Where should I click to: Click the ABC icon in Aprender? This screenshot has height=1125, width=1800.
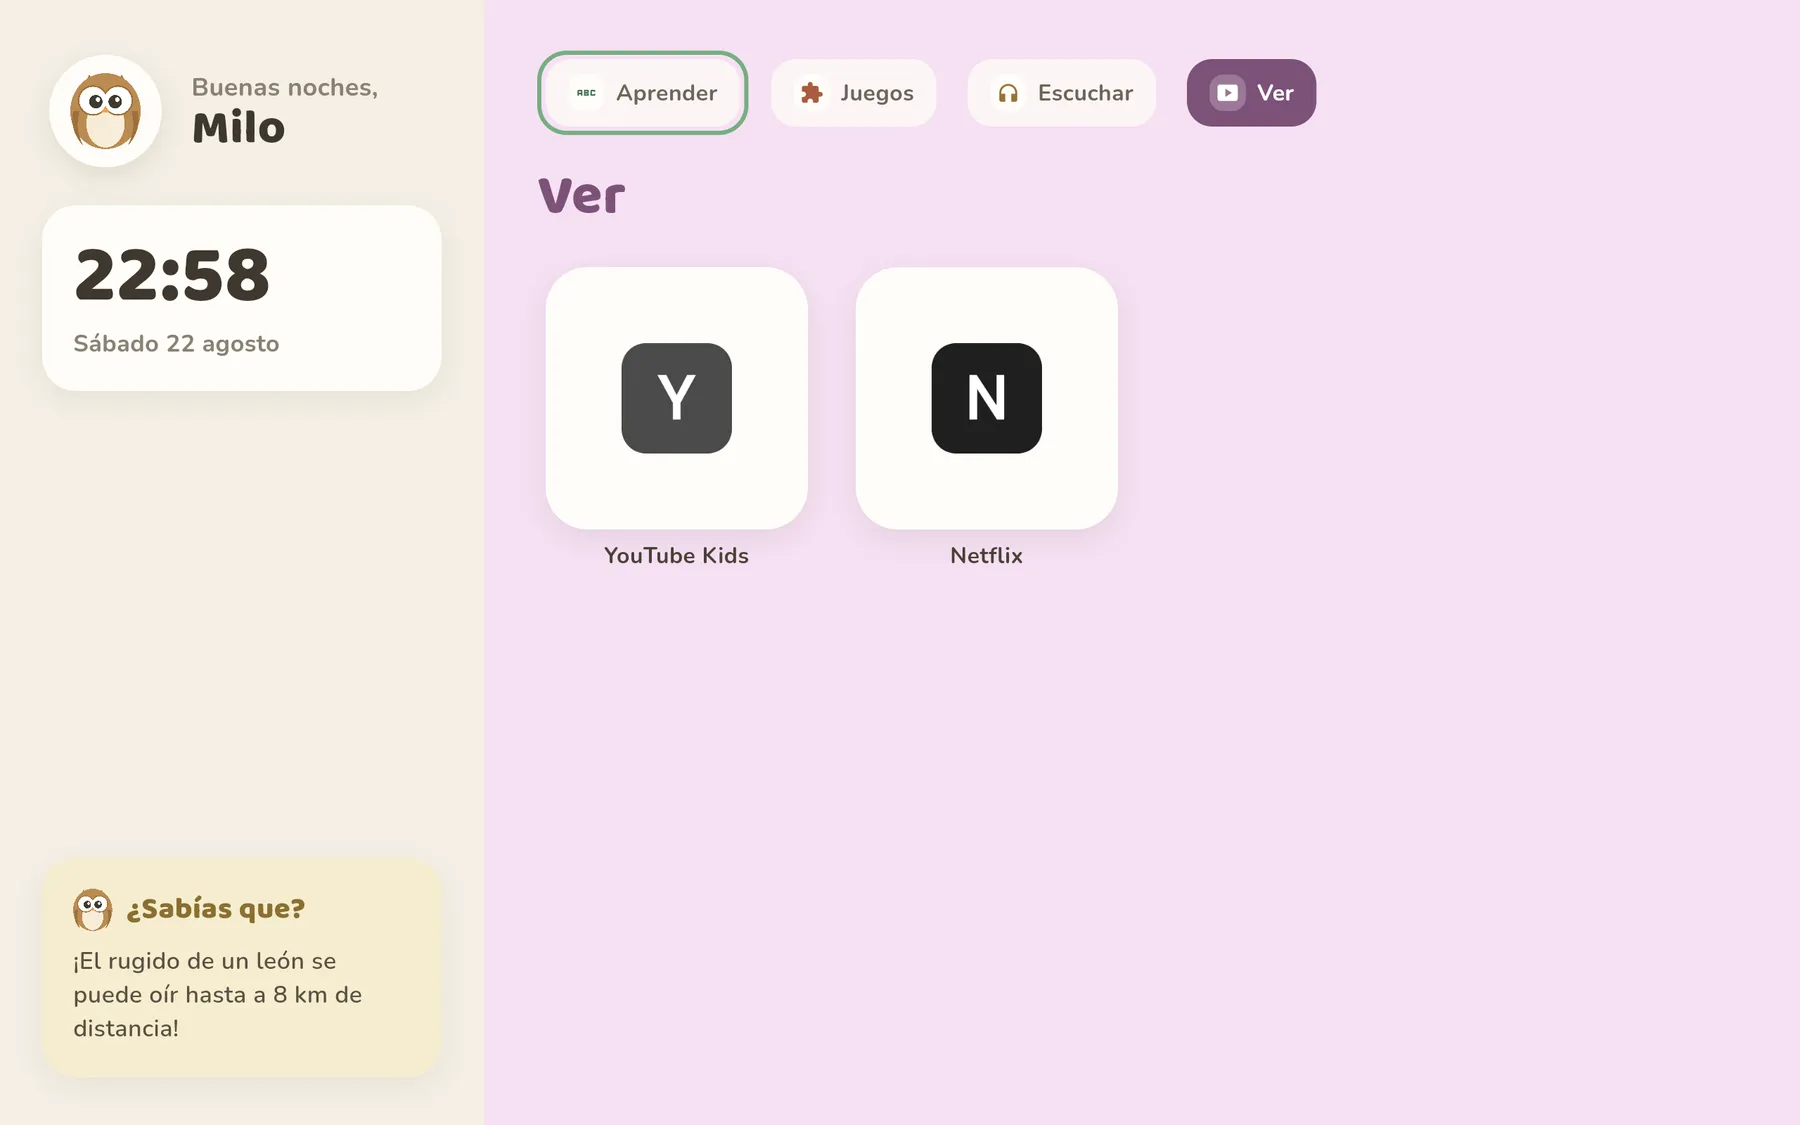pyautogui.click(x=586, y=93)
